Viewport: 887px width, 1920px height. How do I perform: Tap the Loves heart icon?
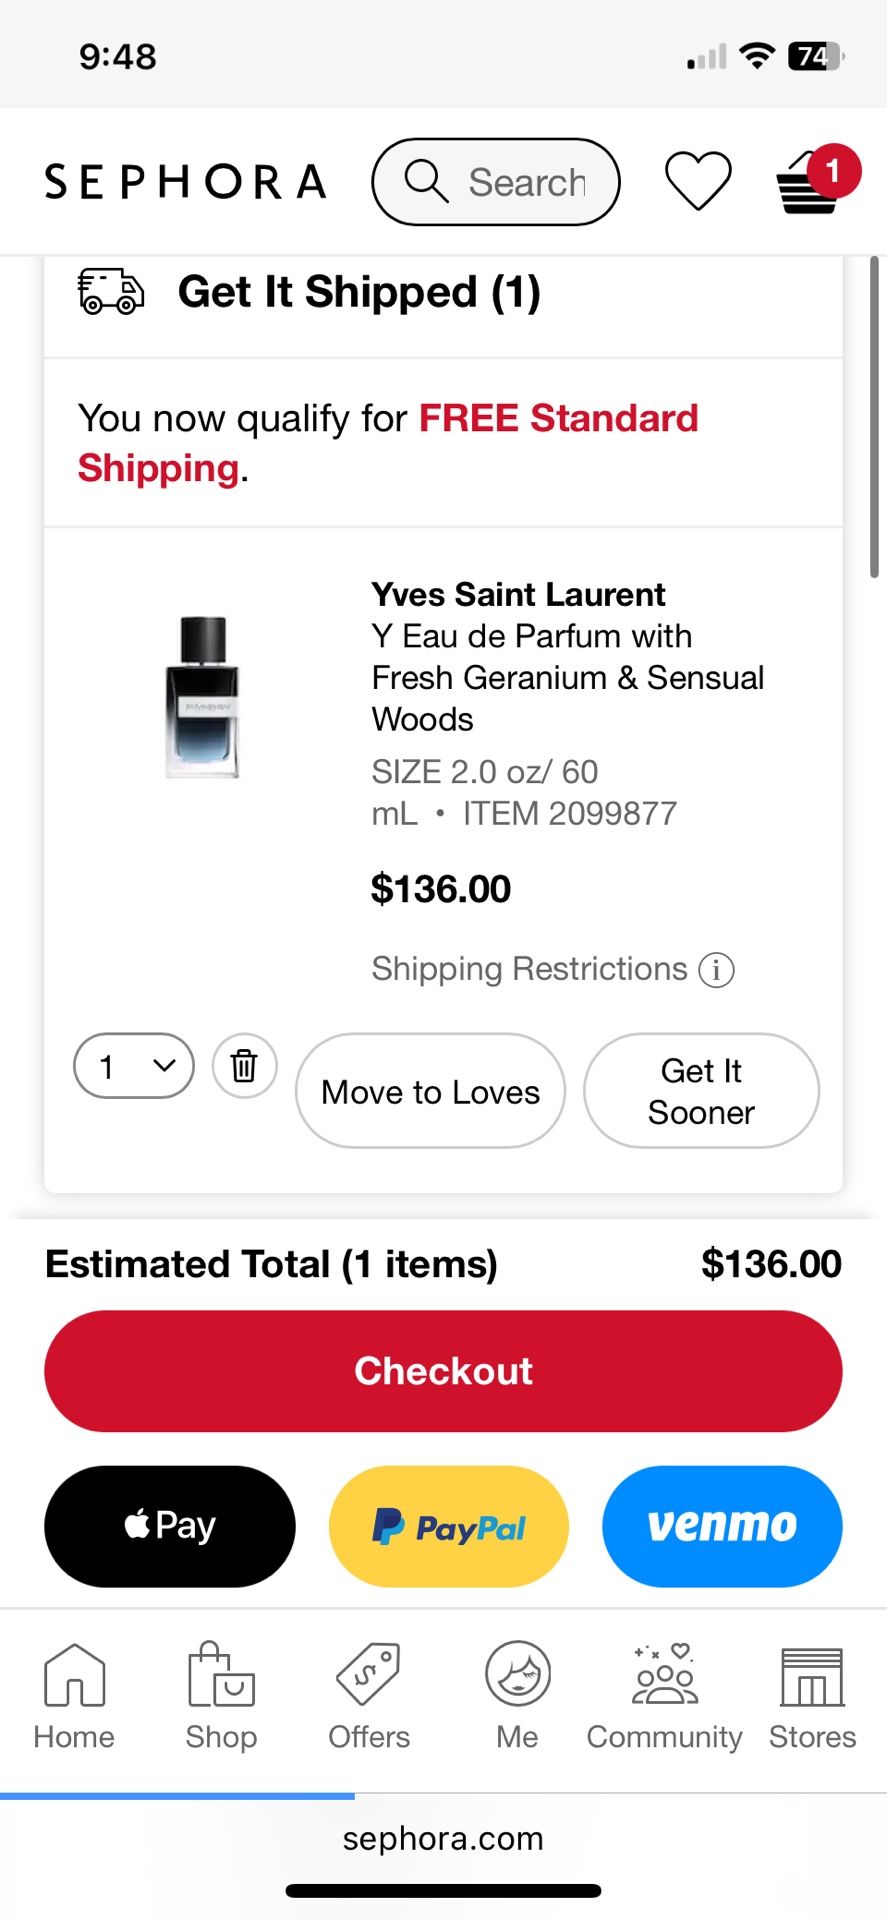point(698,182)
